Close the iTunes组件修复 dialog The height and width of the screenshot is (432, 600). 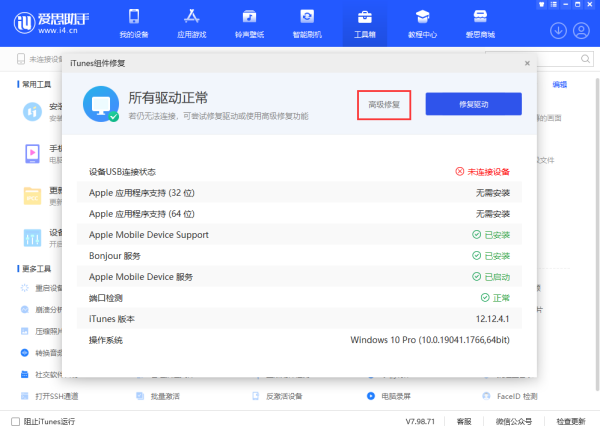[x=527, y=63]
